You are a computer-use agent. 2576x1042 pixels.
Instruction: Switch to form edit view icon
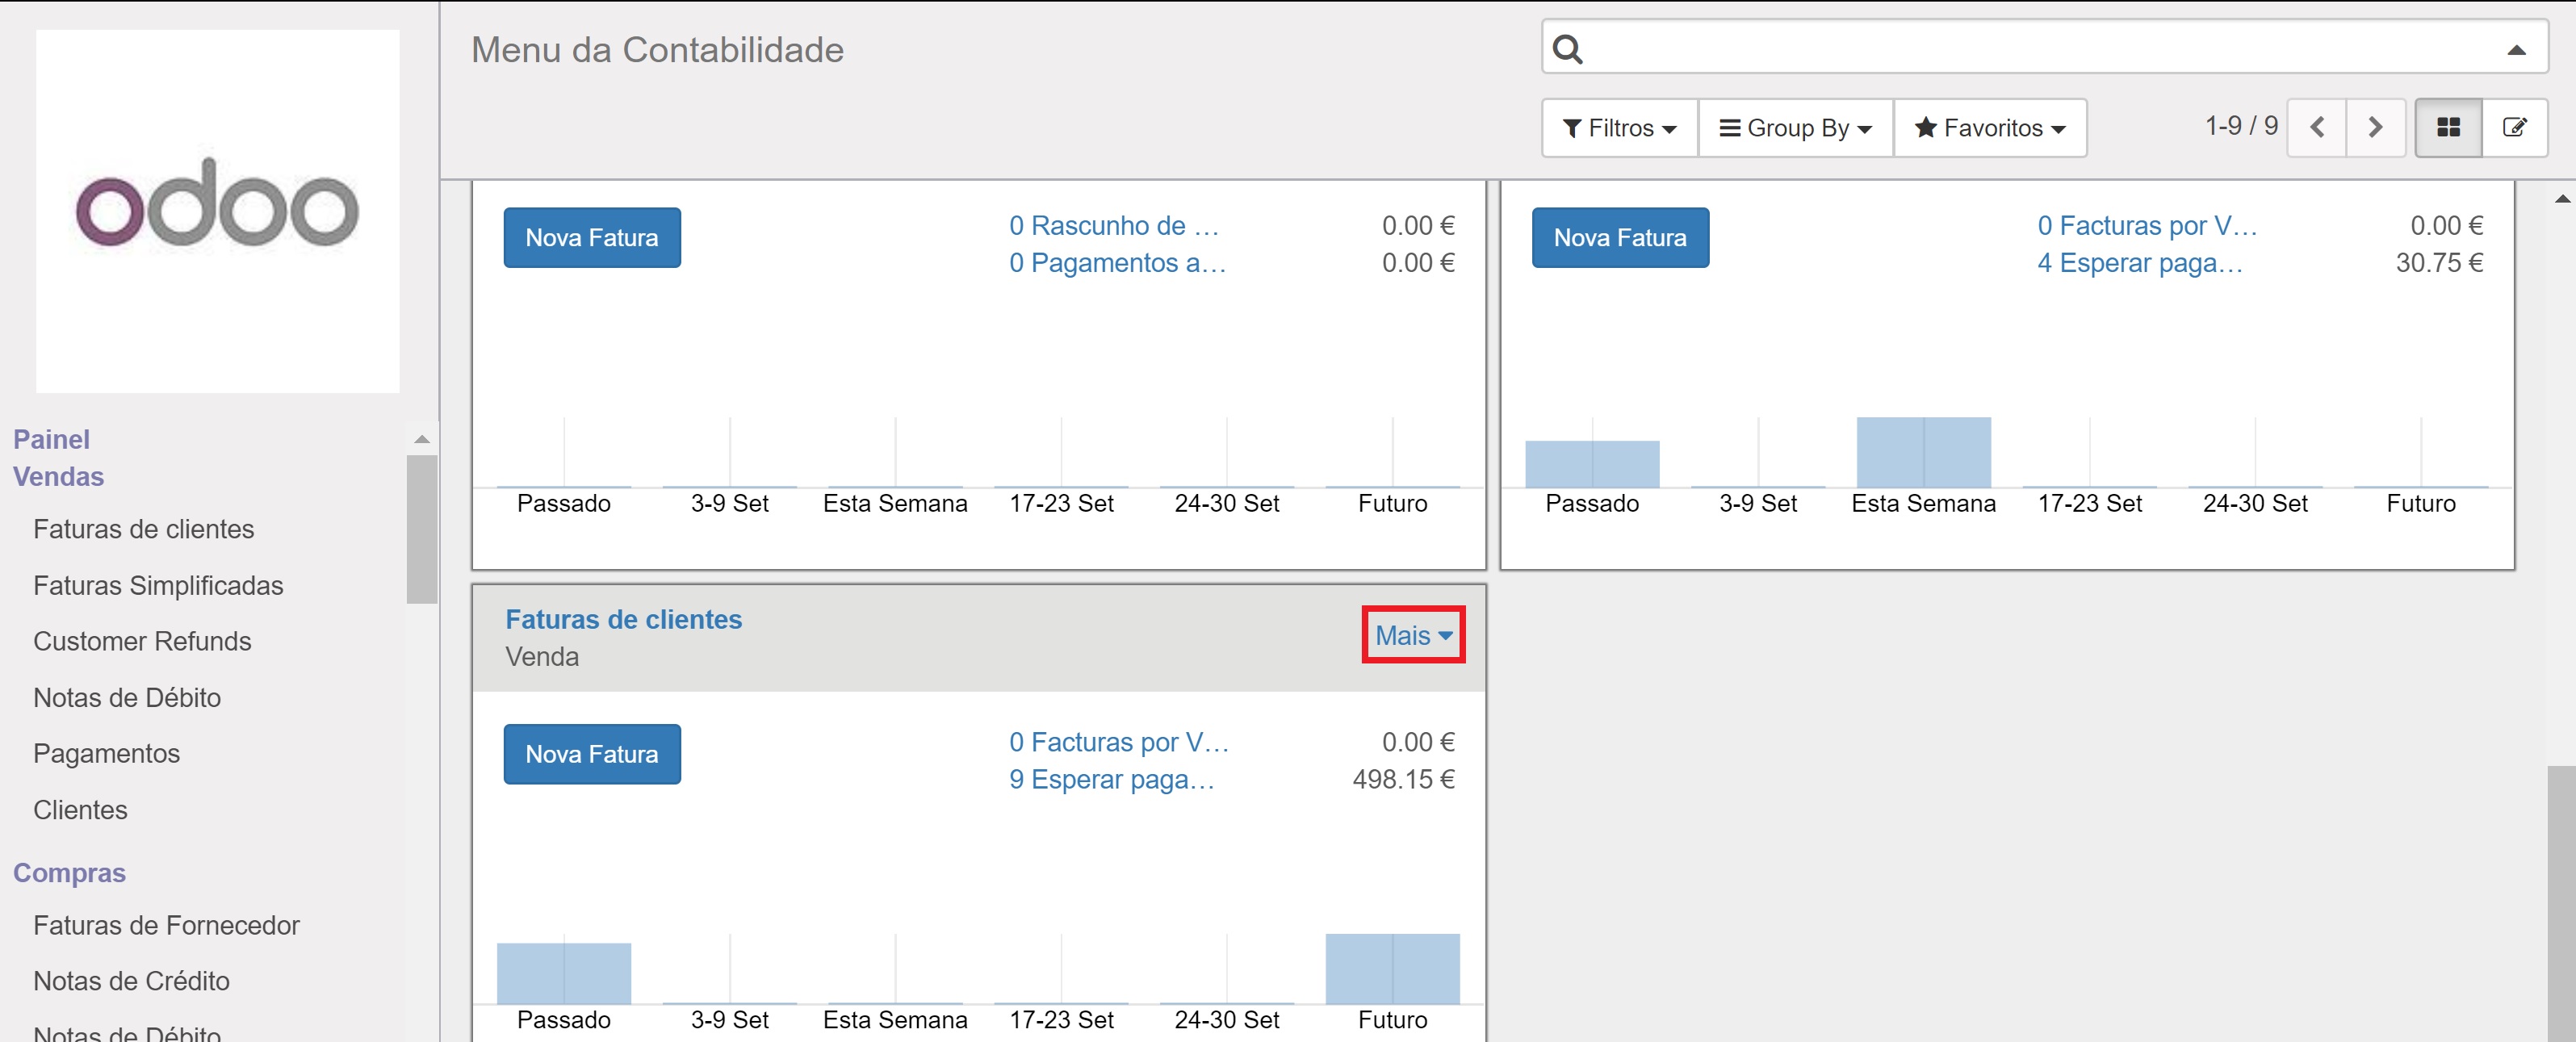pyautogui.click(x=2513, y=127)
